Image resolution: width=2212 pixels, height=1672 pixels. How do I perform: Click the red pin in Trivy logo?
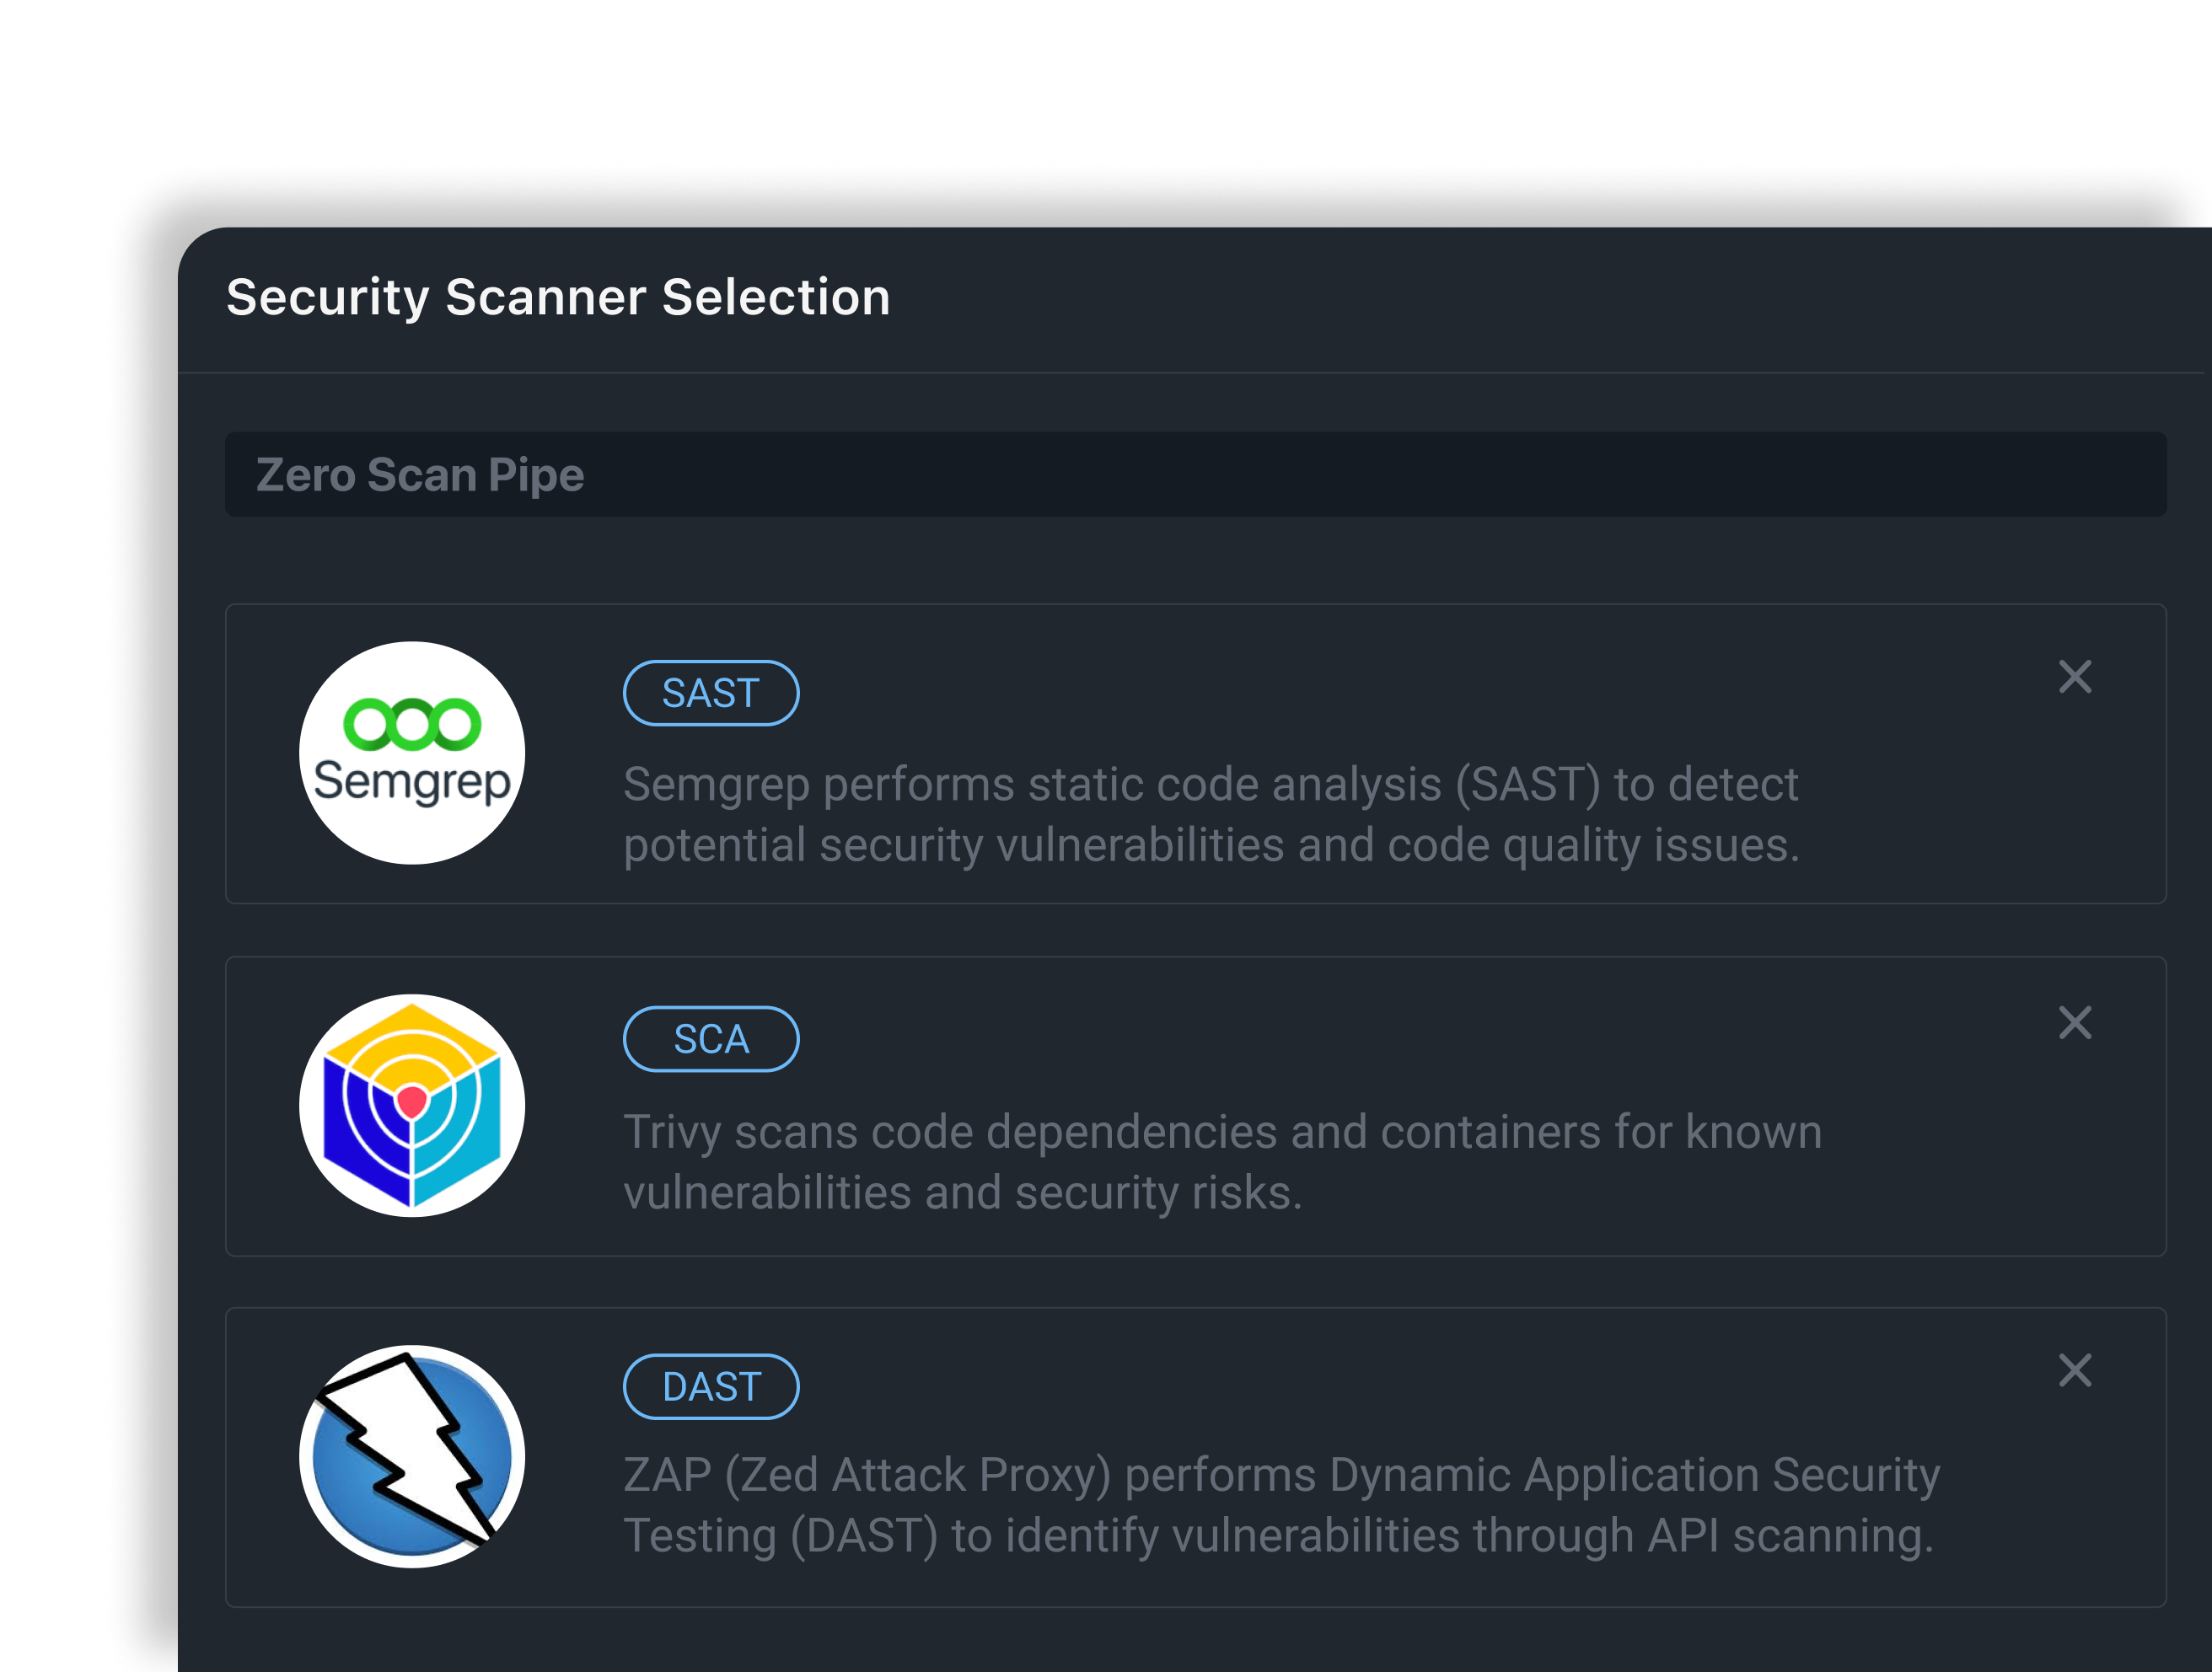pyautogui.click(x=412, y=1101)
